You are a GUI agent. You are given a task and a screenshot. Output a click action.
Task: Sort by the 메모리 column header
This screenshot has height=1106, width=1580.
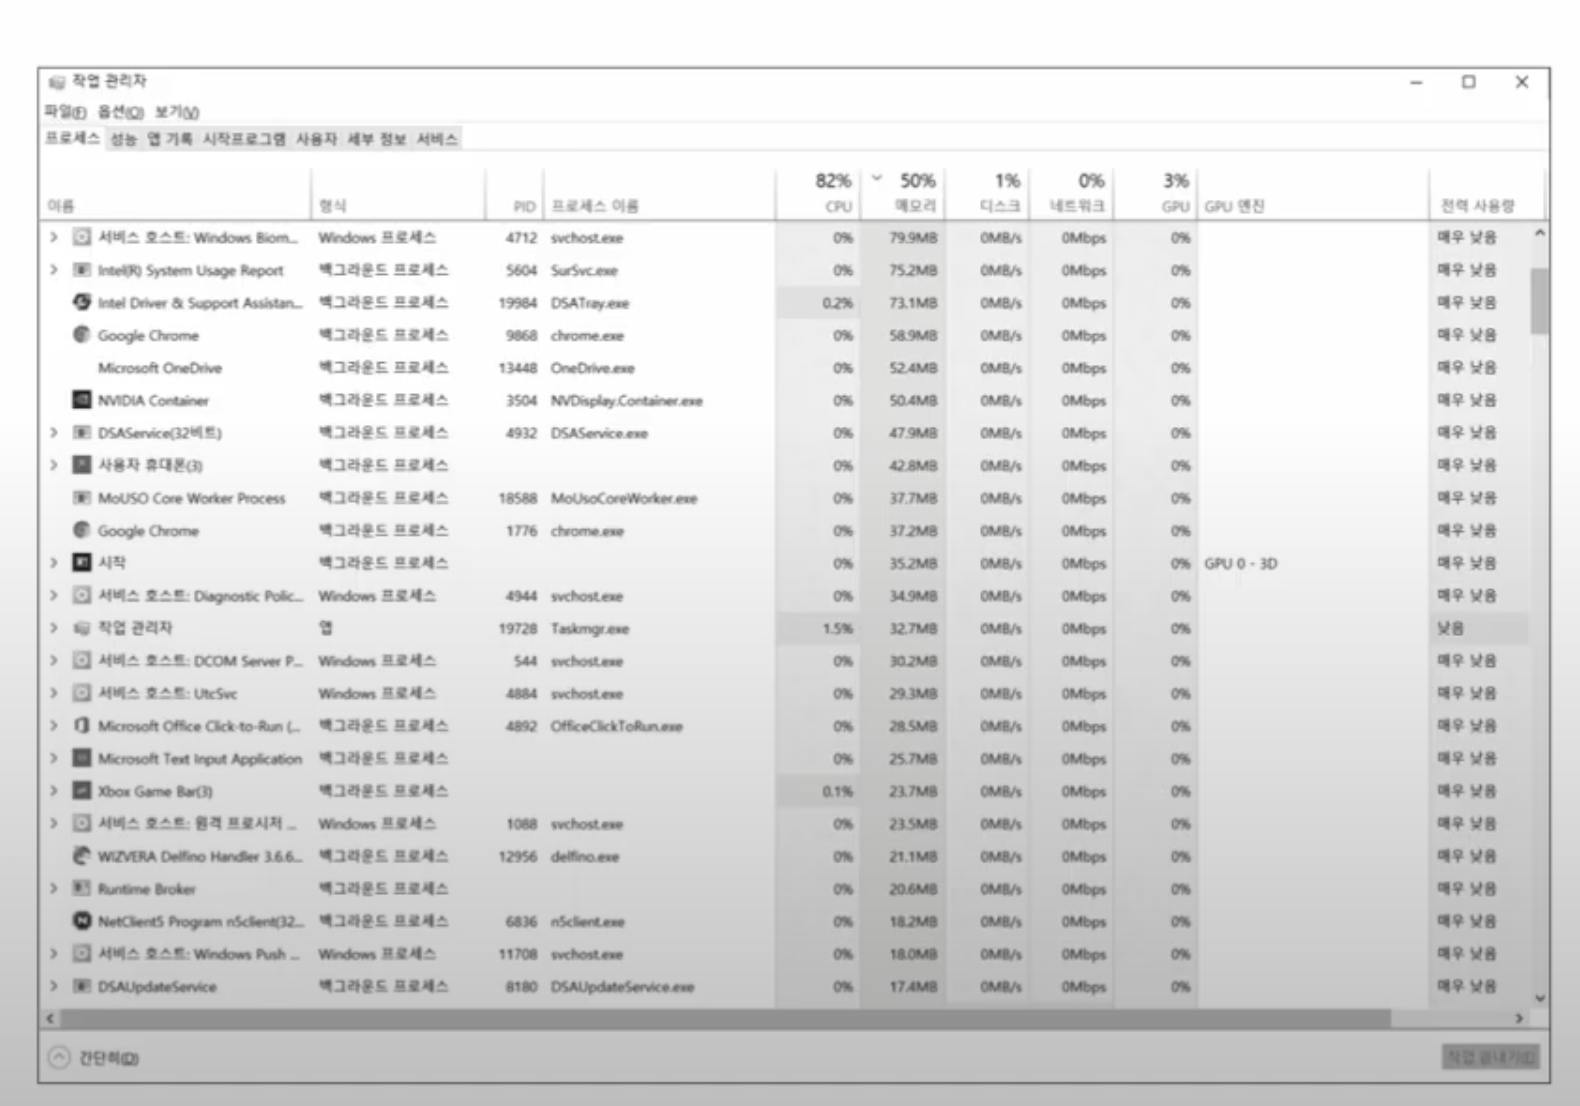(903, 192)
